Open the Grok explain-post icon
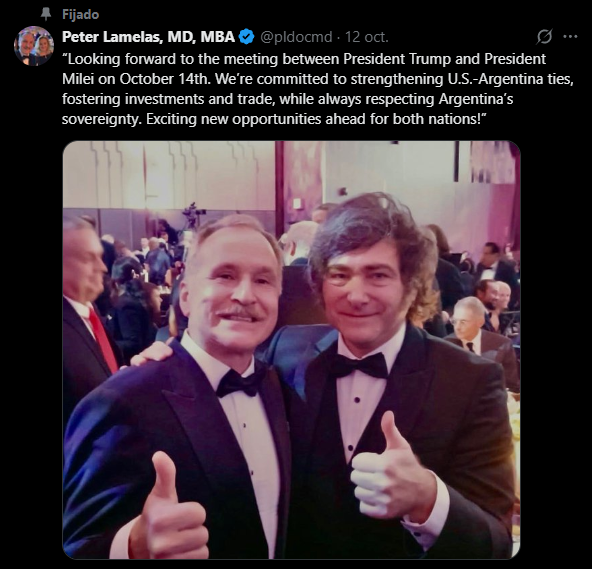592x569 pixels. pos(544,37)
